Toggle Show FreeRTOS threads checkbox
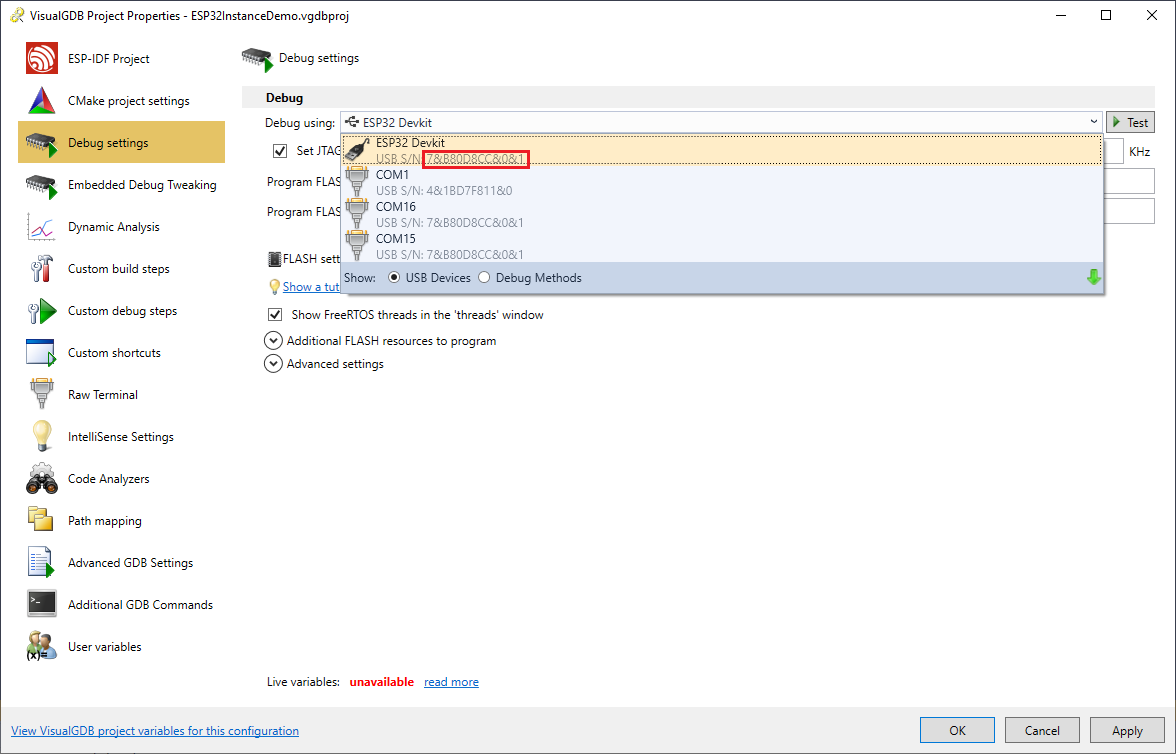 [x=275, y=314]
